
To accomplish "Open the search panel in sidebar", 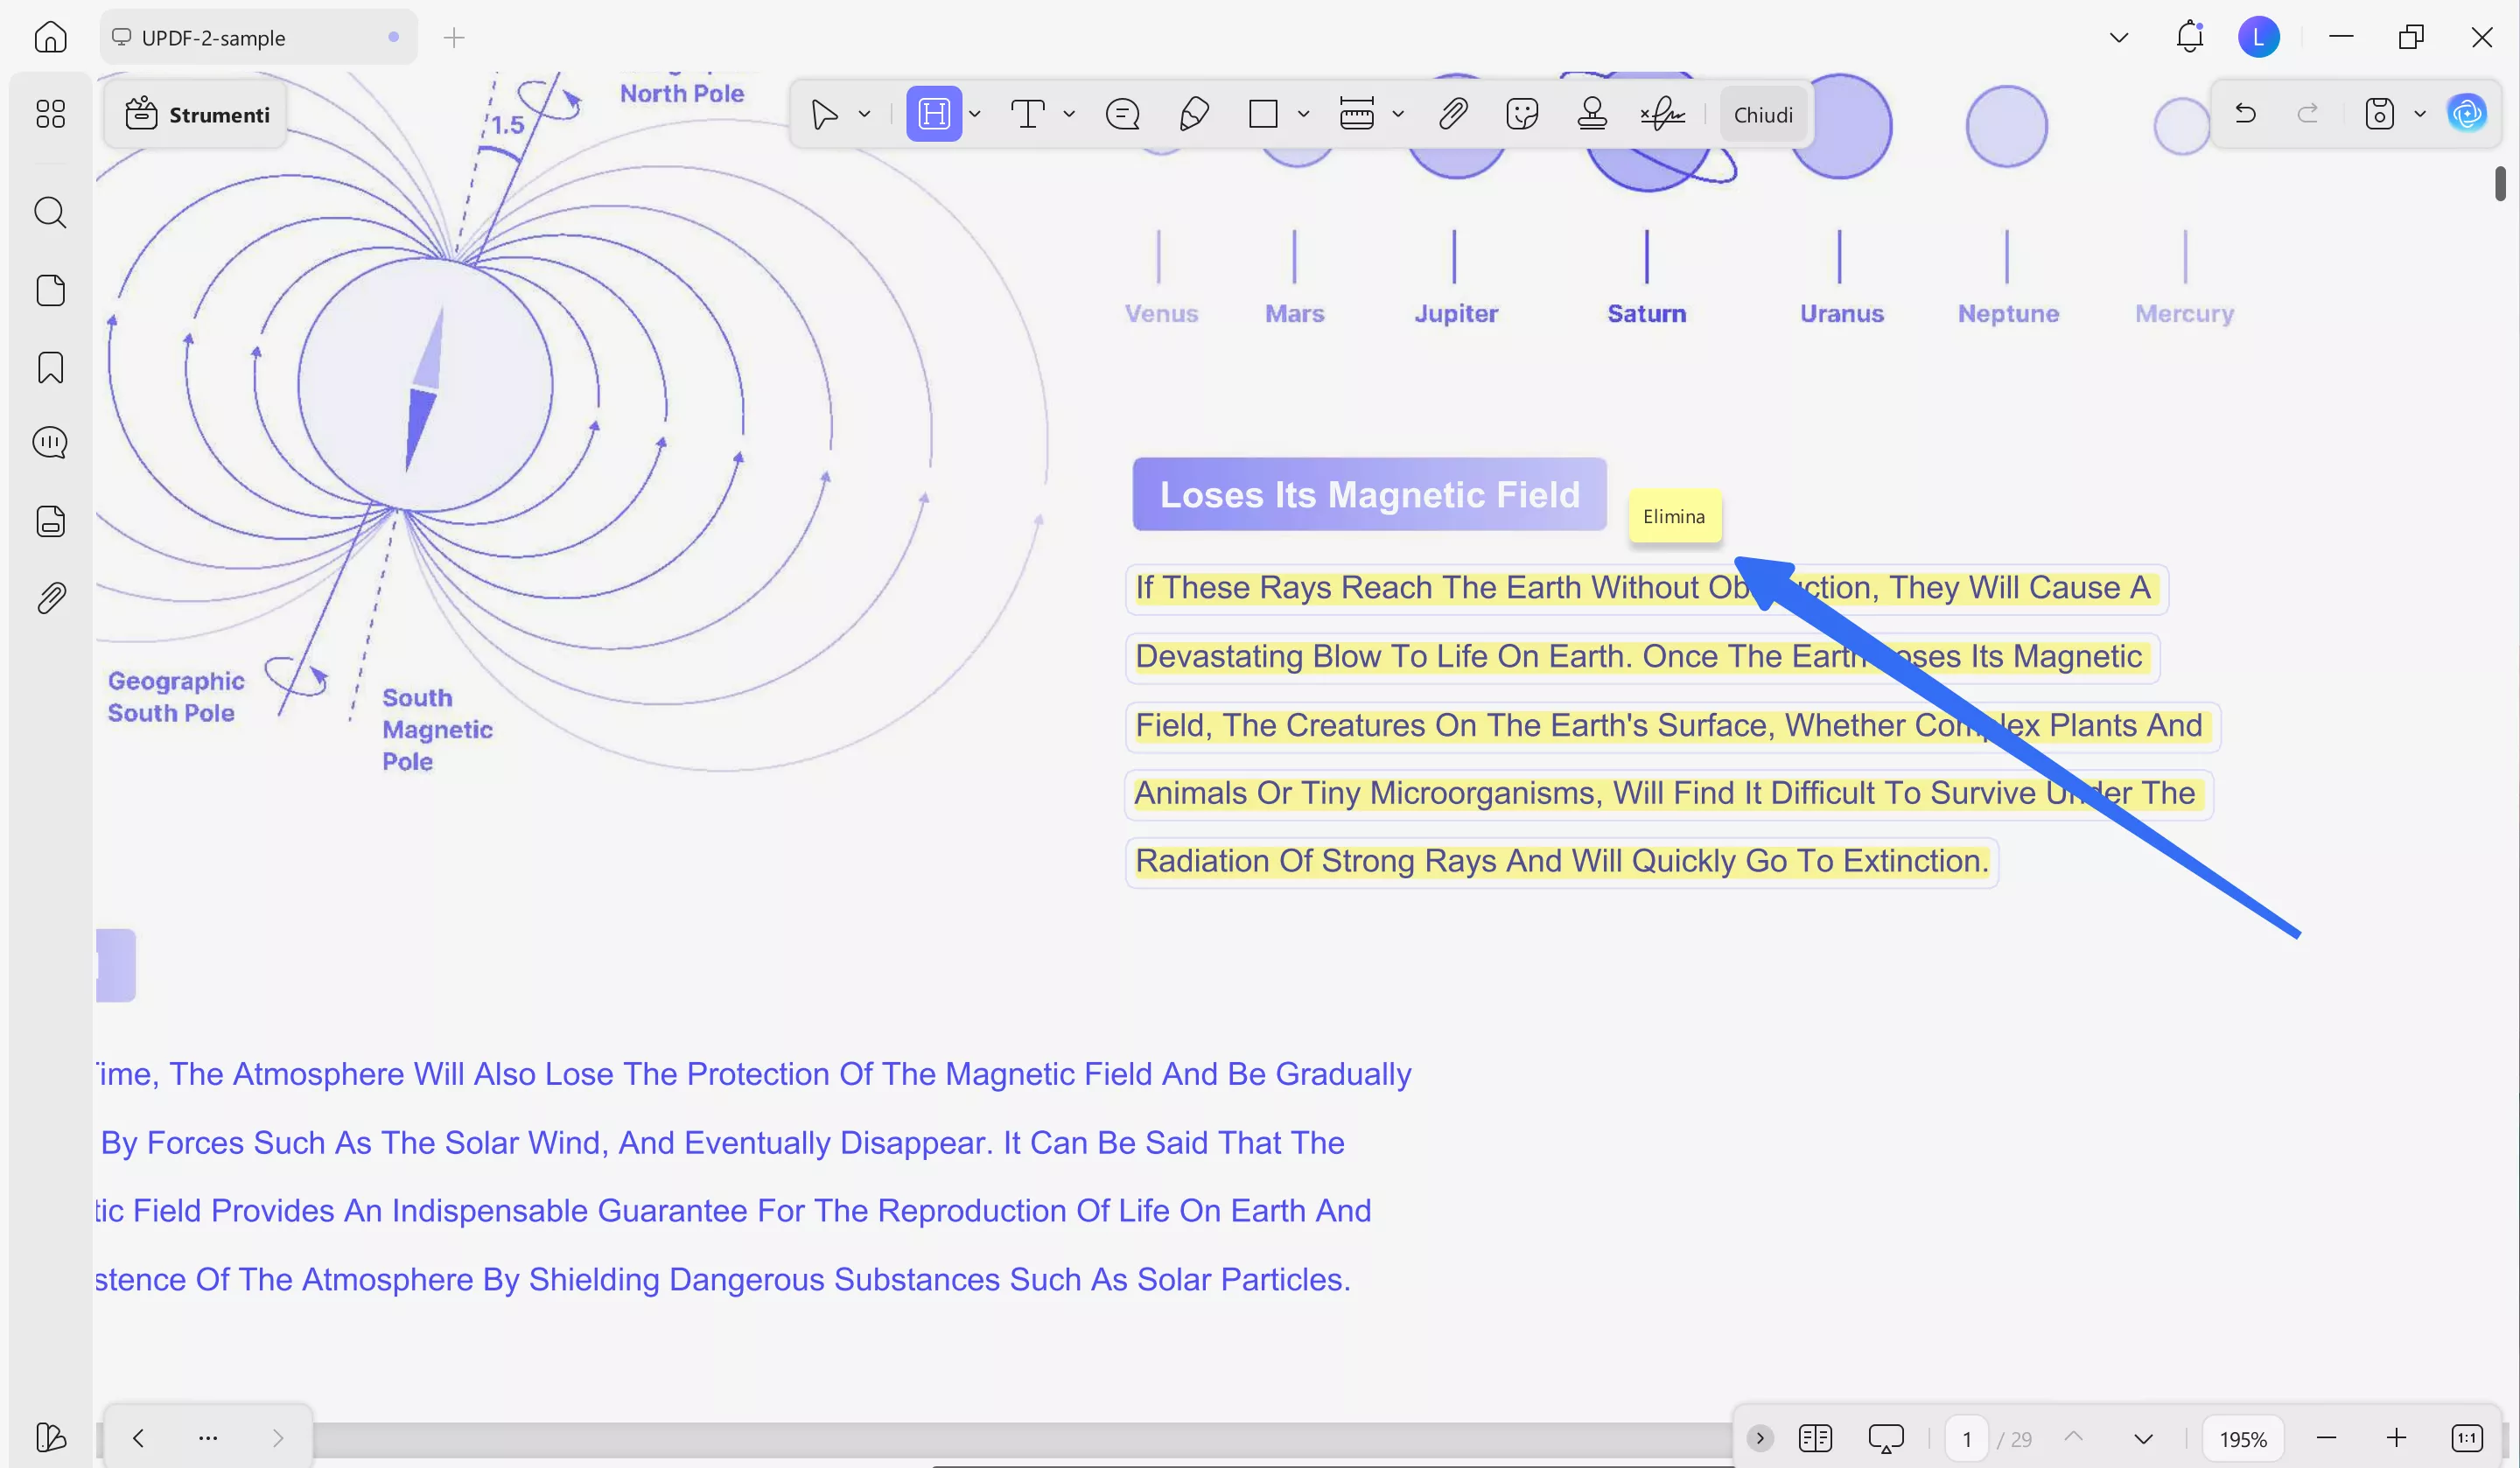I will coord(50,212).
